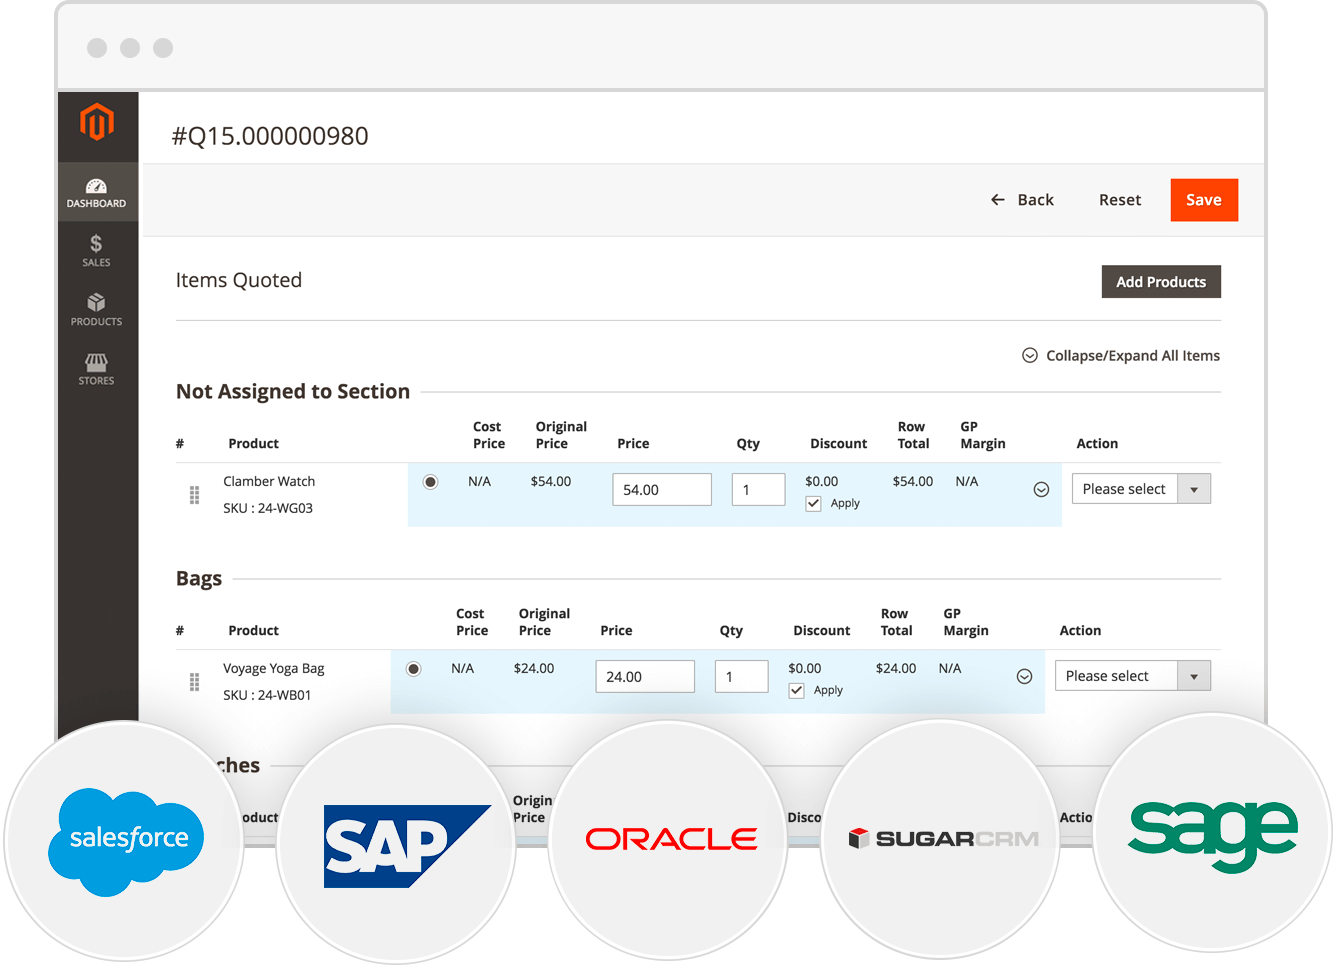The image size is (1336, 970).
Task: Click the Oracle logo circle
Action: [668, 841]
